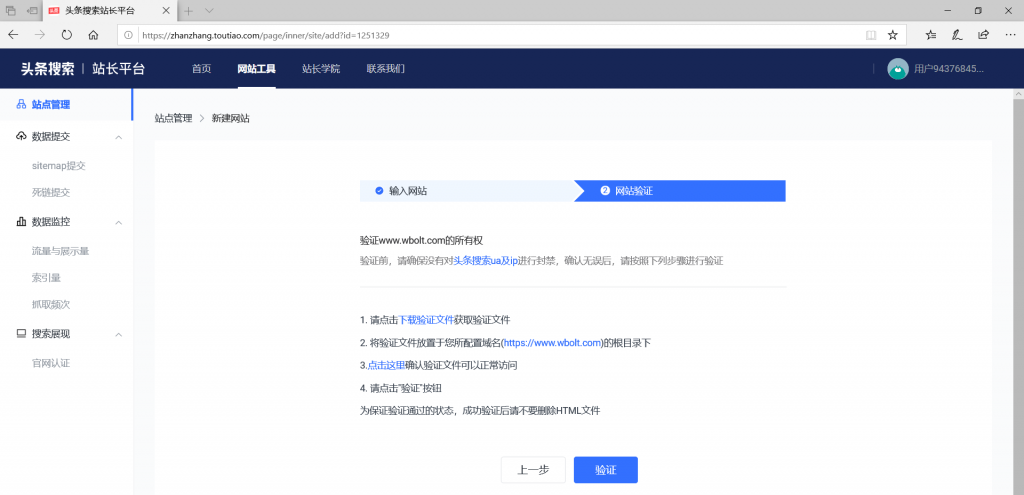
Task: Collapse the 数据监控 sidebar section
Action: [x=118, y=222]
